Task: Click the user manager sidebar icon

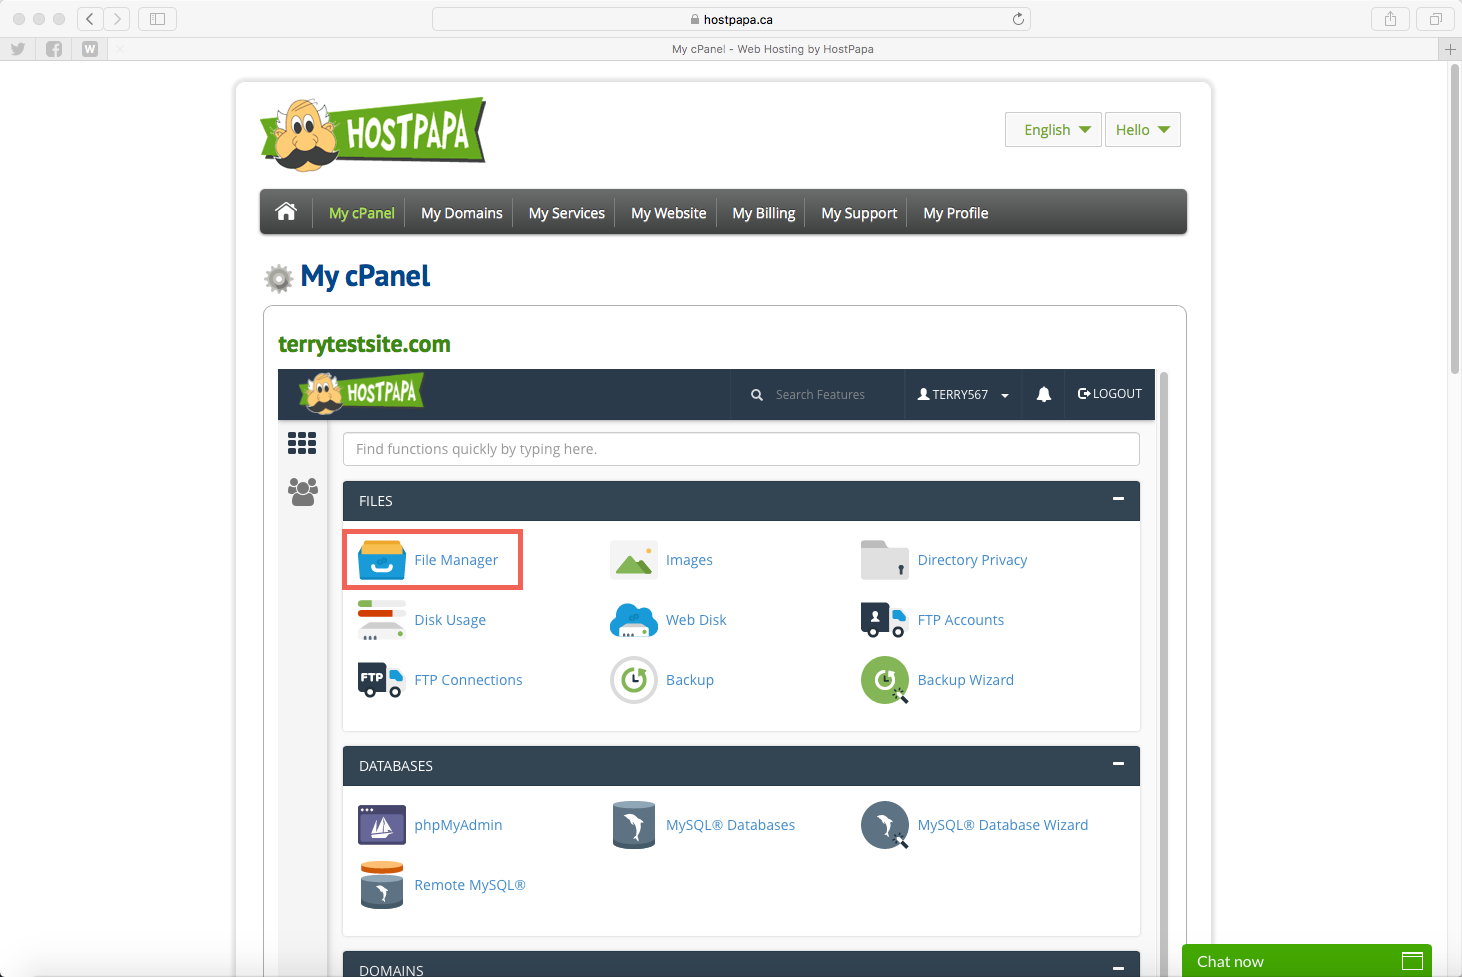Action: point(302,491)
